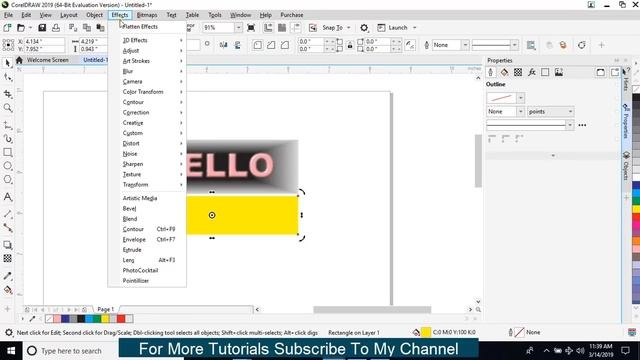Click the X position input field
The image size is (640, 360).
[x=44, y=42]
